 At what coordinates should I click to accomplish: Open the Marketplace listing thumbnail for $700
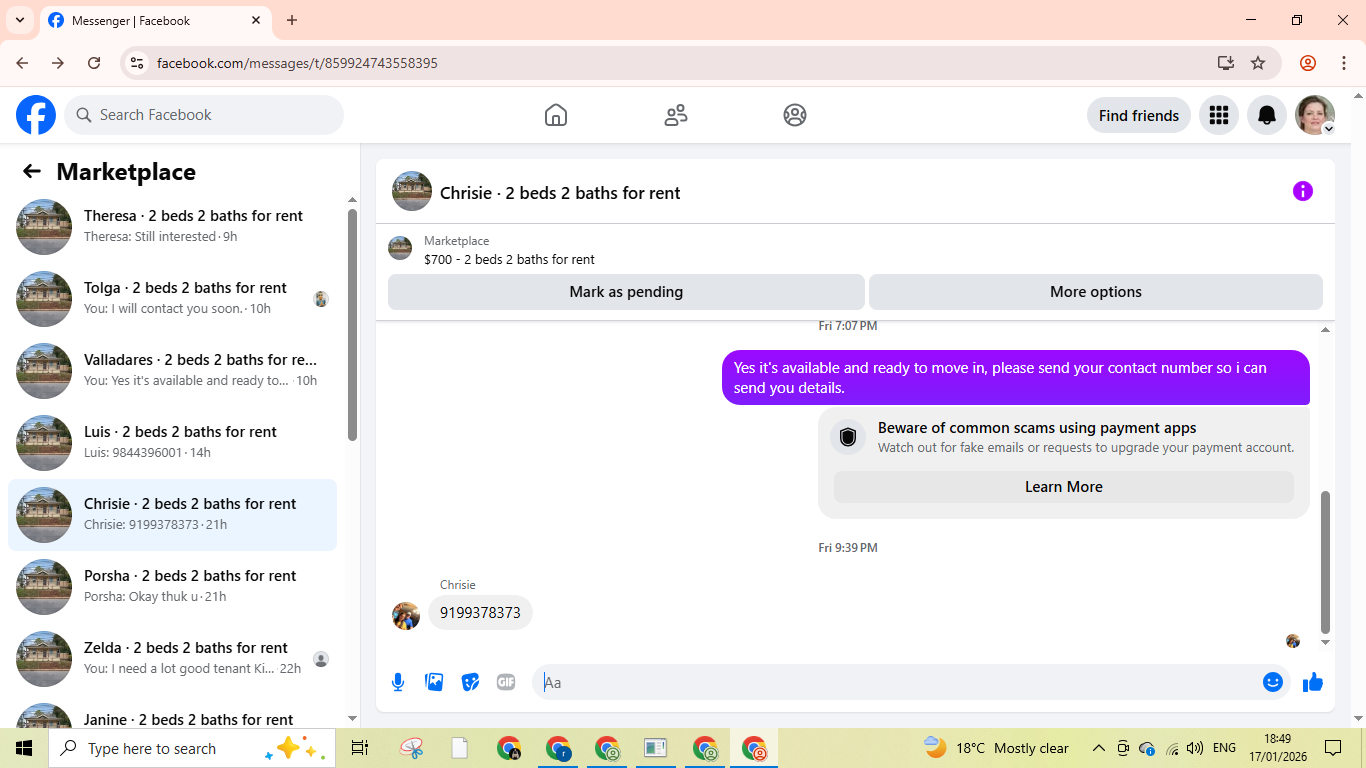coord(400,248)
